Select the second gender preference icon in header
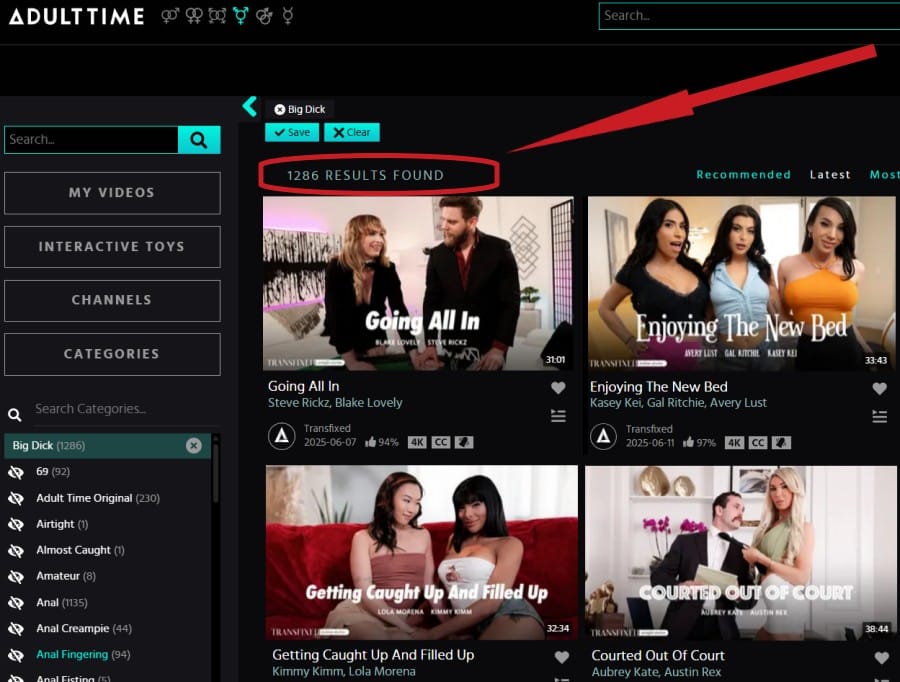The image size is (900, 682). coord(194,16)
